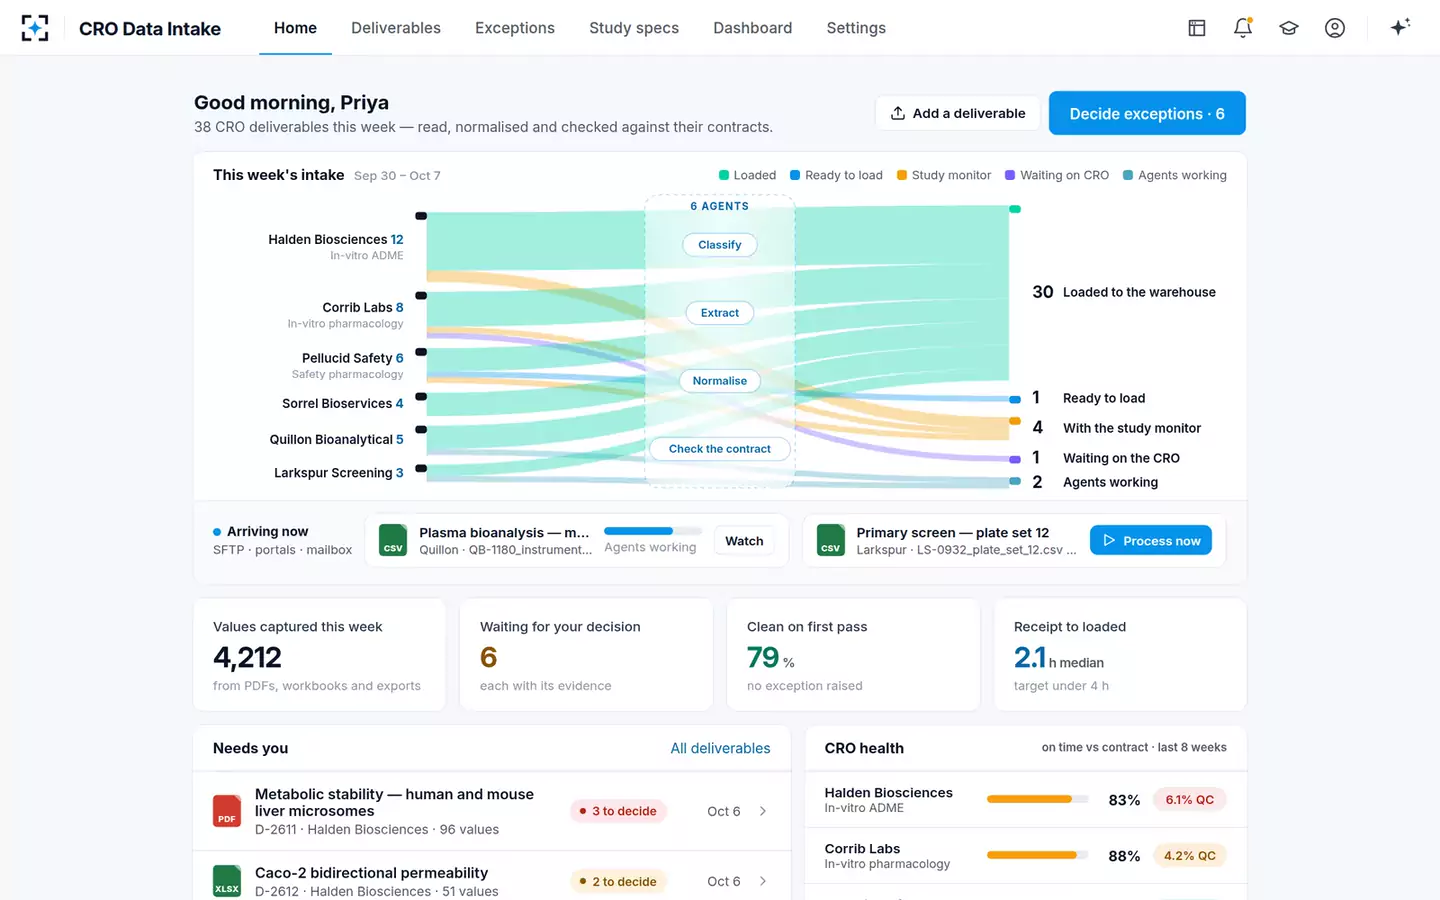Click Halden Biosciences on-time bar
Viewport: 1440px width, 900px height.
pos(1037,799)
